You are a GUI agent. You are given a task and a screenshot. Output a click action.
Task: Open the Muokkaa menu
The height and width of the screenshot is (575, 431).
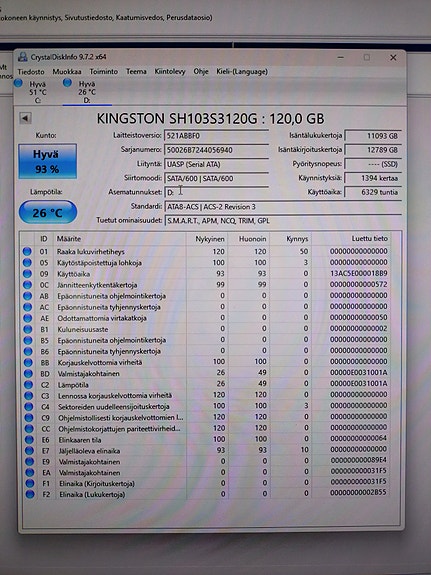point(67,72)
